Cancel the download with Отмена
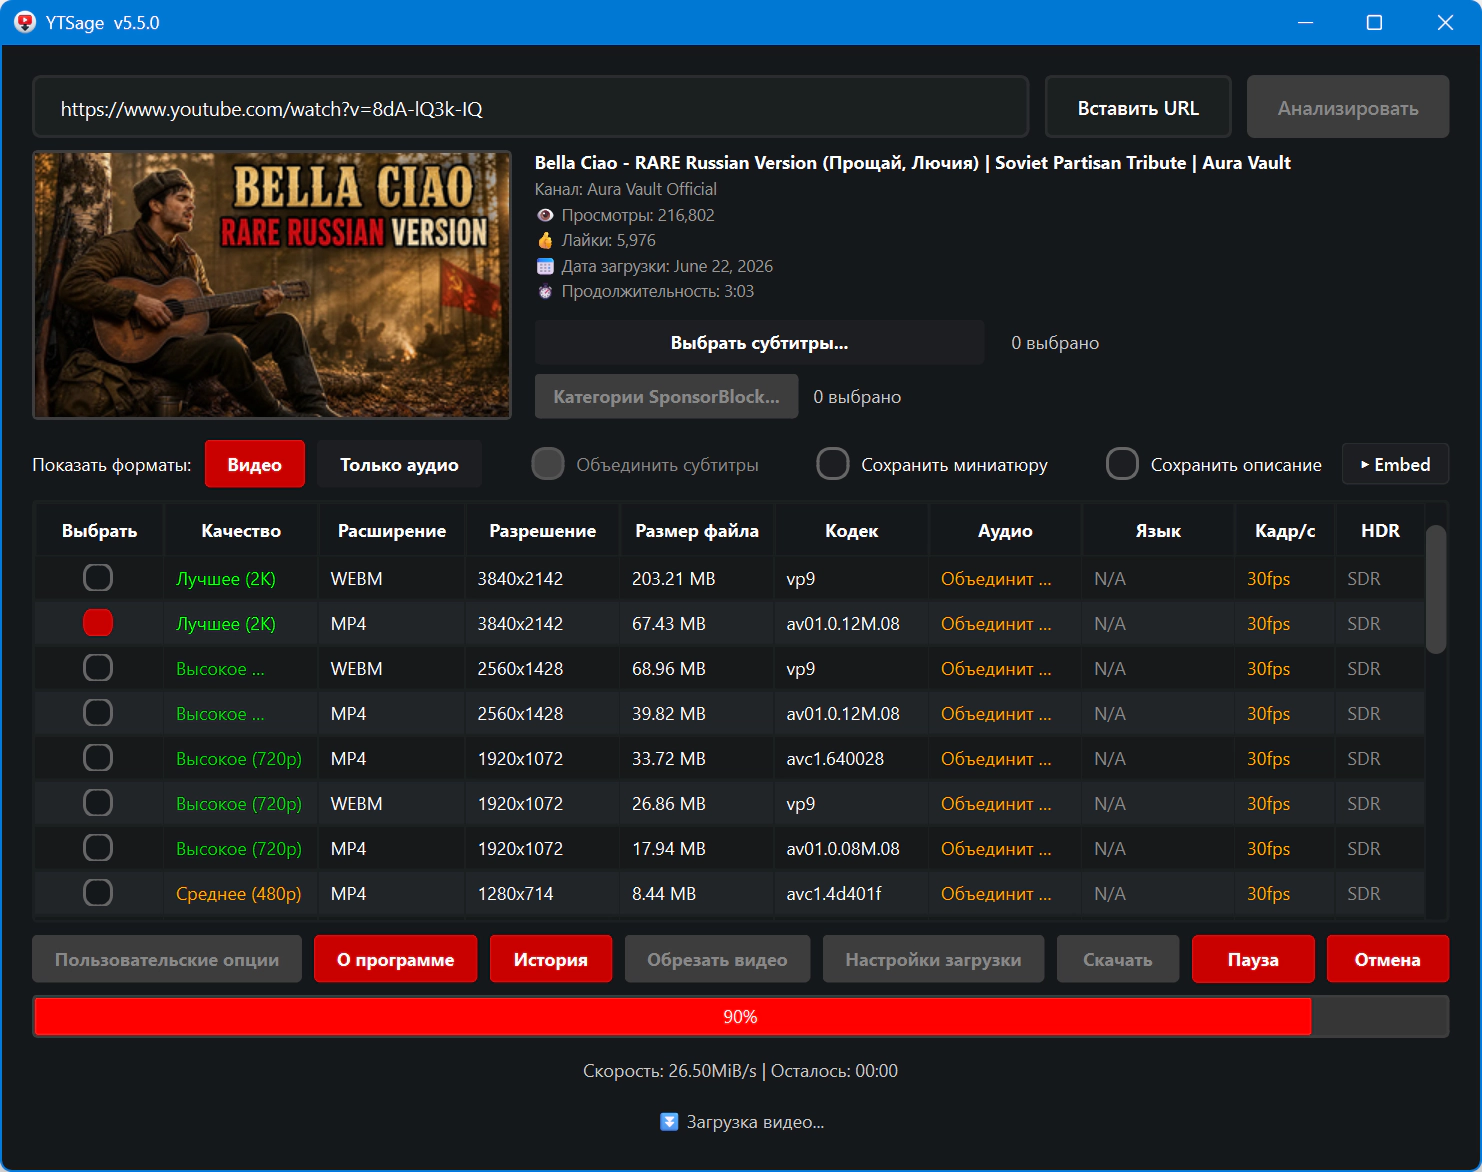 point(1388,959)
